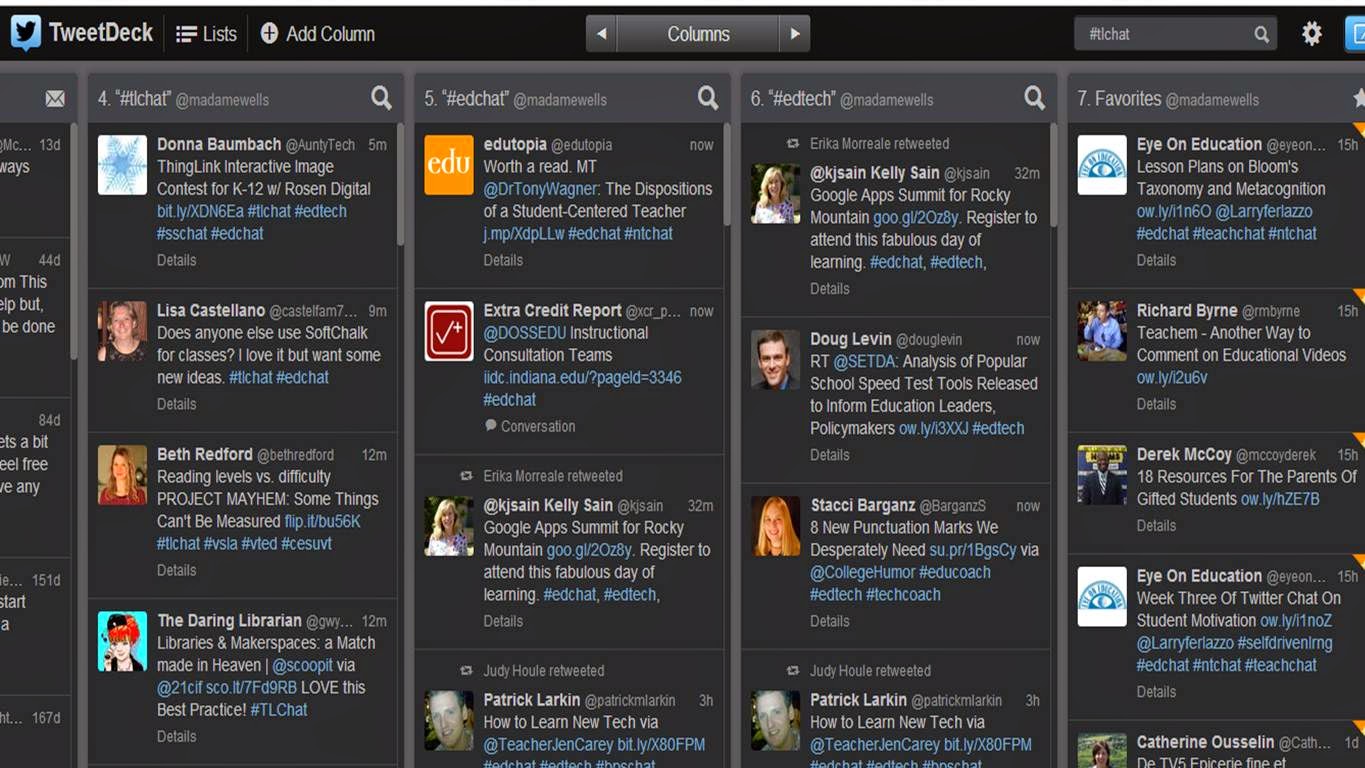Click The Daring Librarian's avatar

(122, 641)
